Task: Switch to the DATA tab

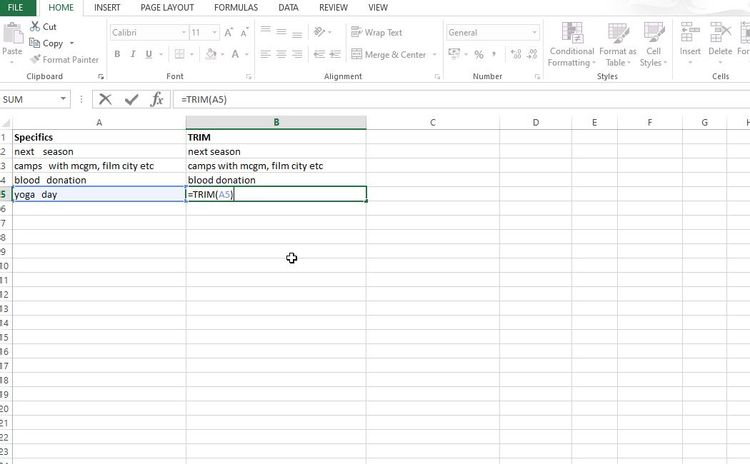Action: (288, 8)
